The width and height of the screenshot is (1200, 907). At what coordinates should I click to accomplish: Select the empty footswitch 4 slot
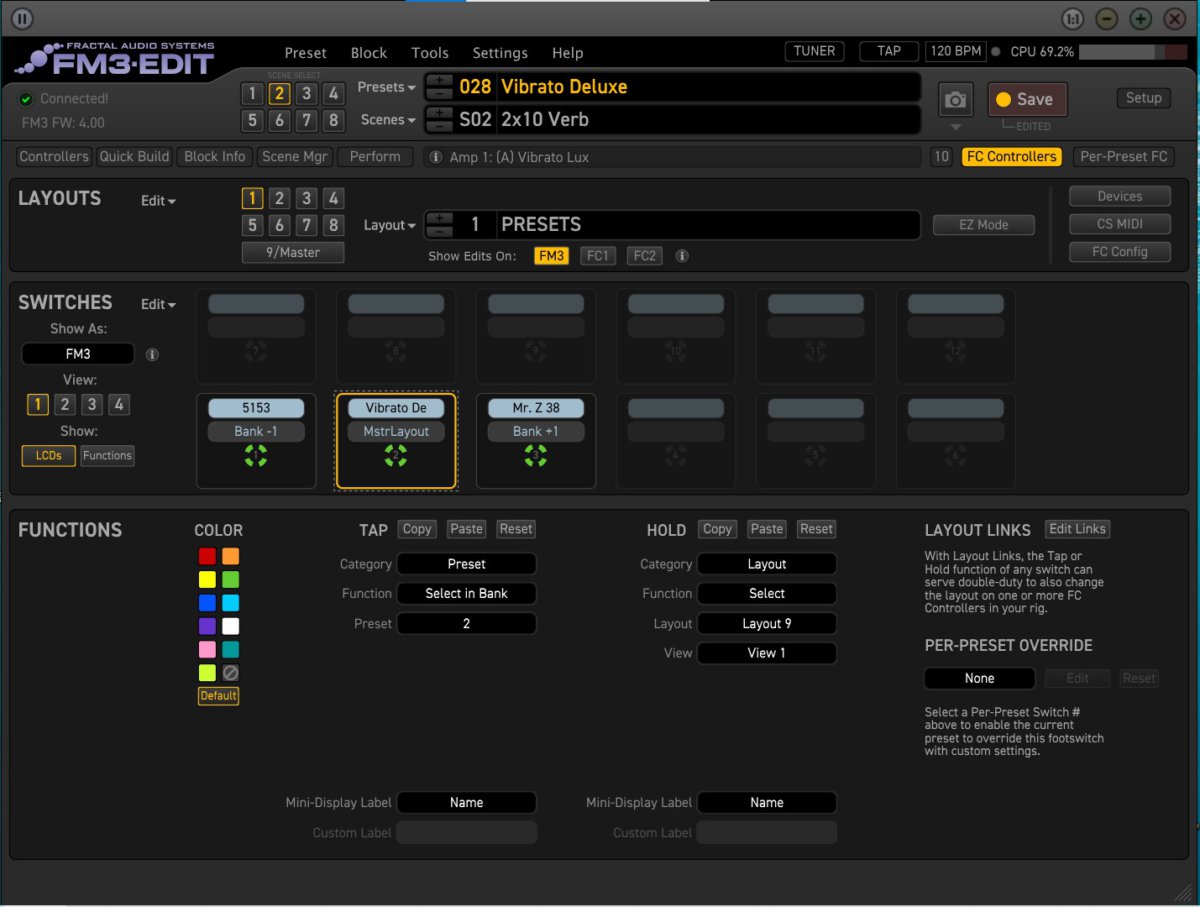pos(676,441)
